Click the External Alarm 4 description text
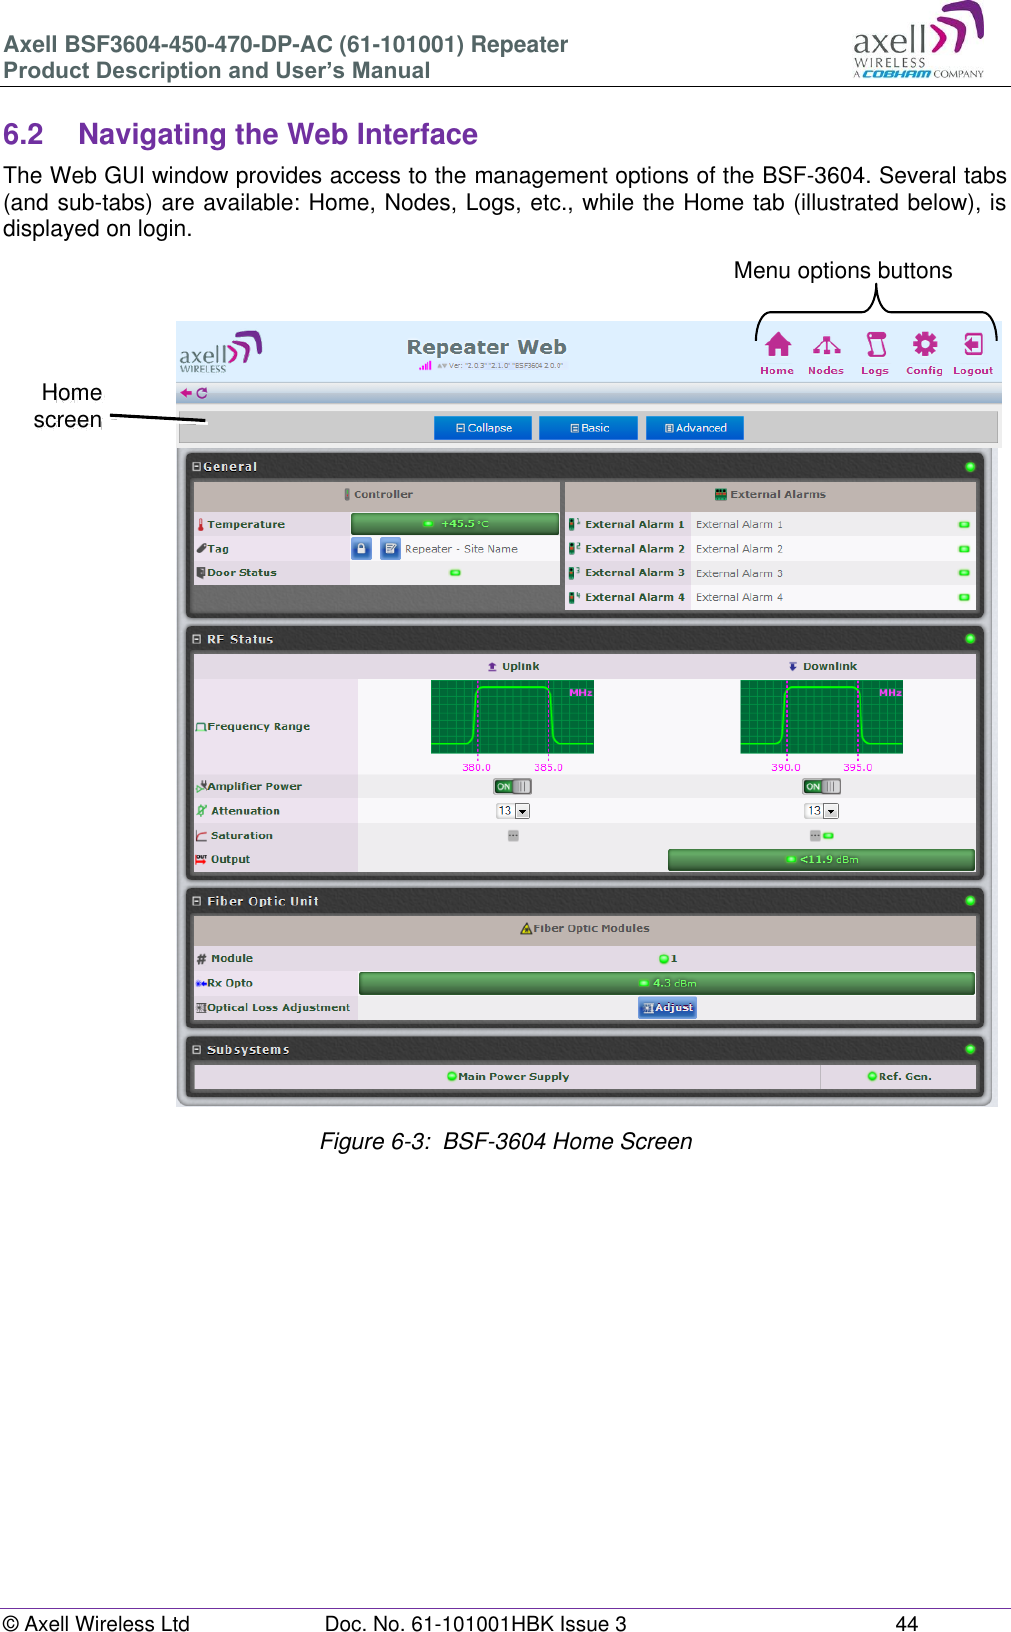The image size is (1011, 1632). pyautogui.click(x=739, y=598)
